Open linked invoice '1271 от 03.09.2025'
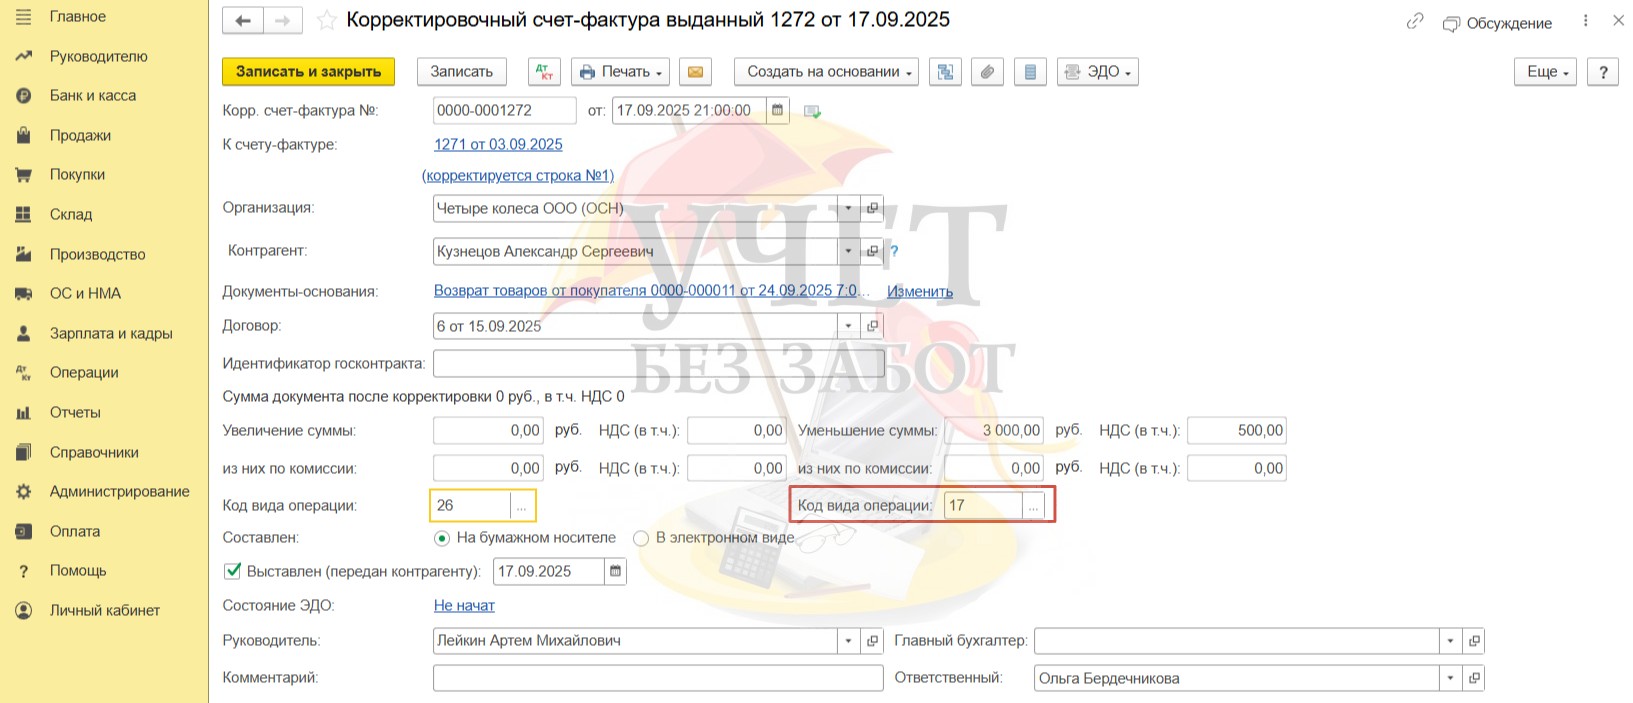 click(x=498, y=144)
